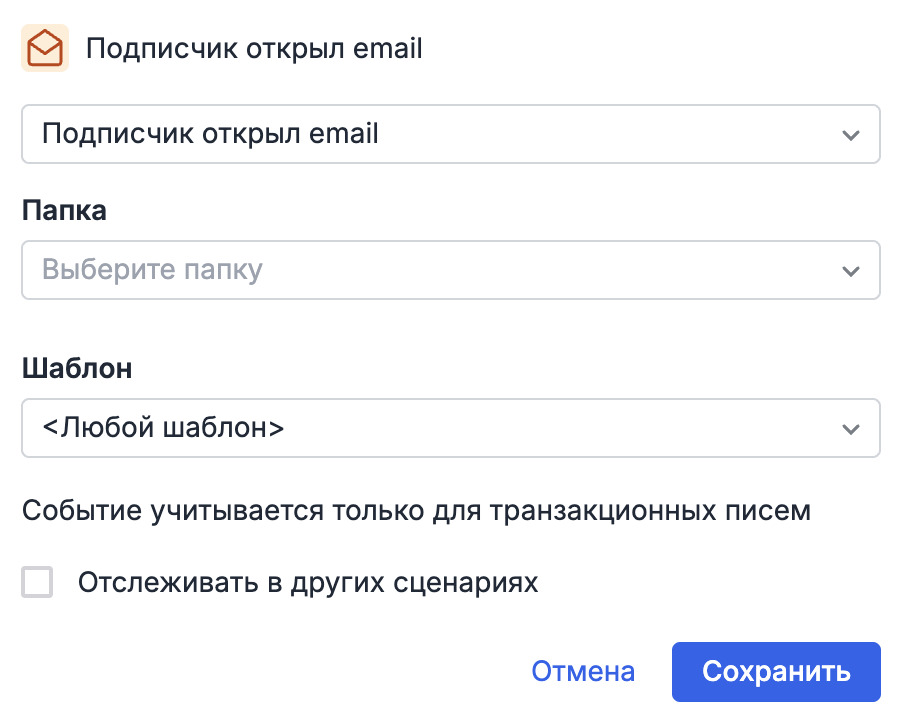
Task: Click the chevron on the event type field
Action: (x=851, y=134)
